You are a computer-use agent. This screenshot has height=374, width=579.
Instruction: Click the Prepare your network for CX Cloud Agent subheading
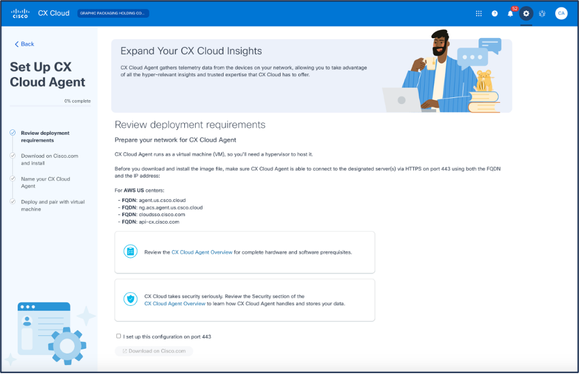coord(175,140)
